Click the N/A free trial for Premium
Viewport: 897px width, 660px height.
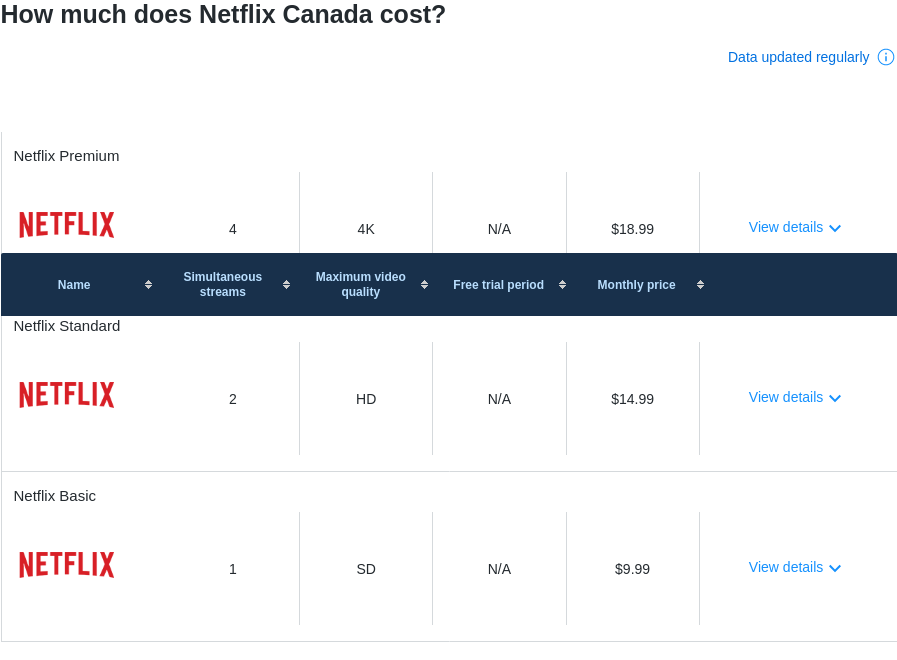coord(499,229)
